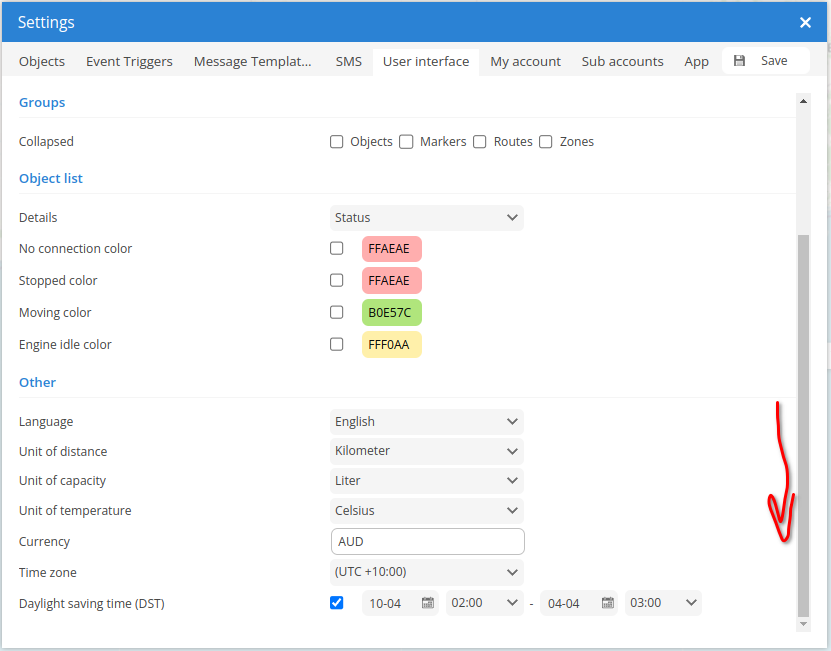Enable the Moving color checkbox
The height and width of the screenshot is (651, 831).
[x=337, y=312]
